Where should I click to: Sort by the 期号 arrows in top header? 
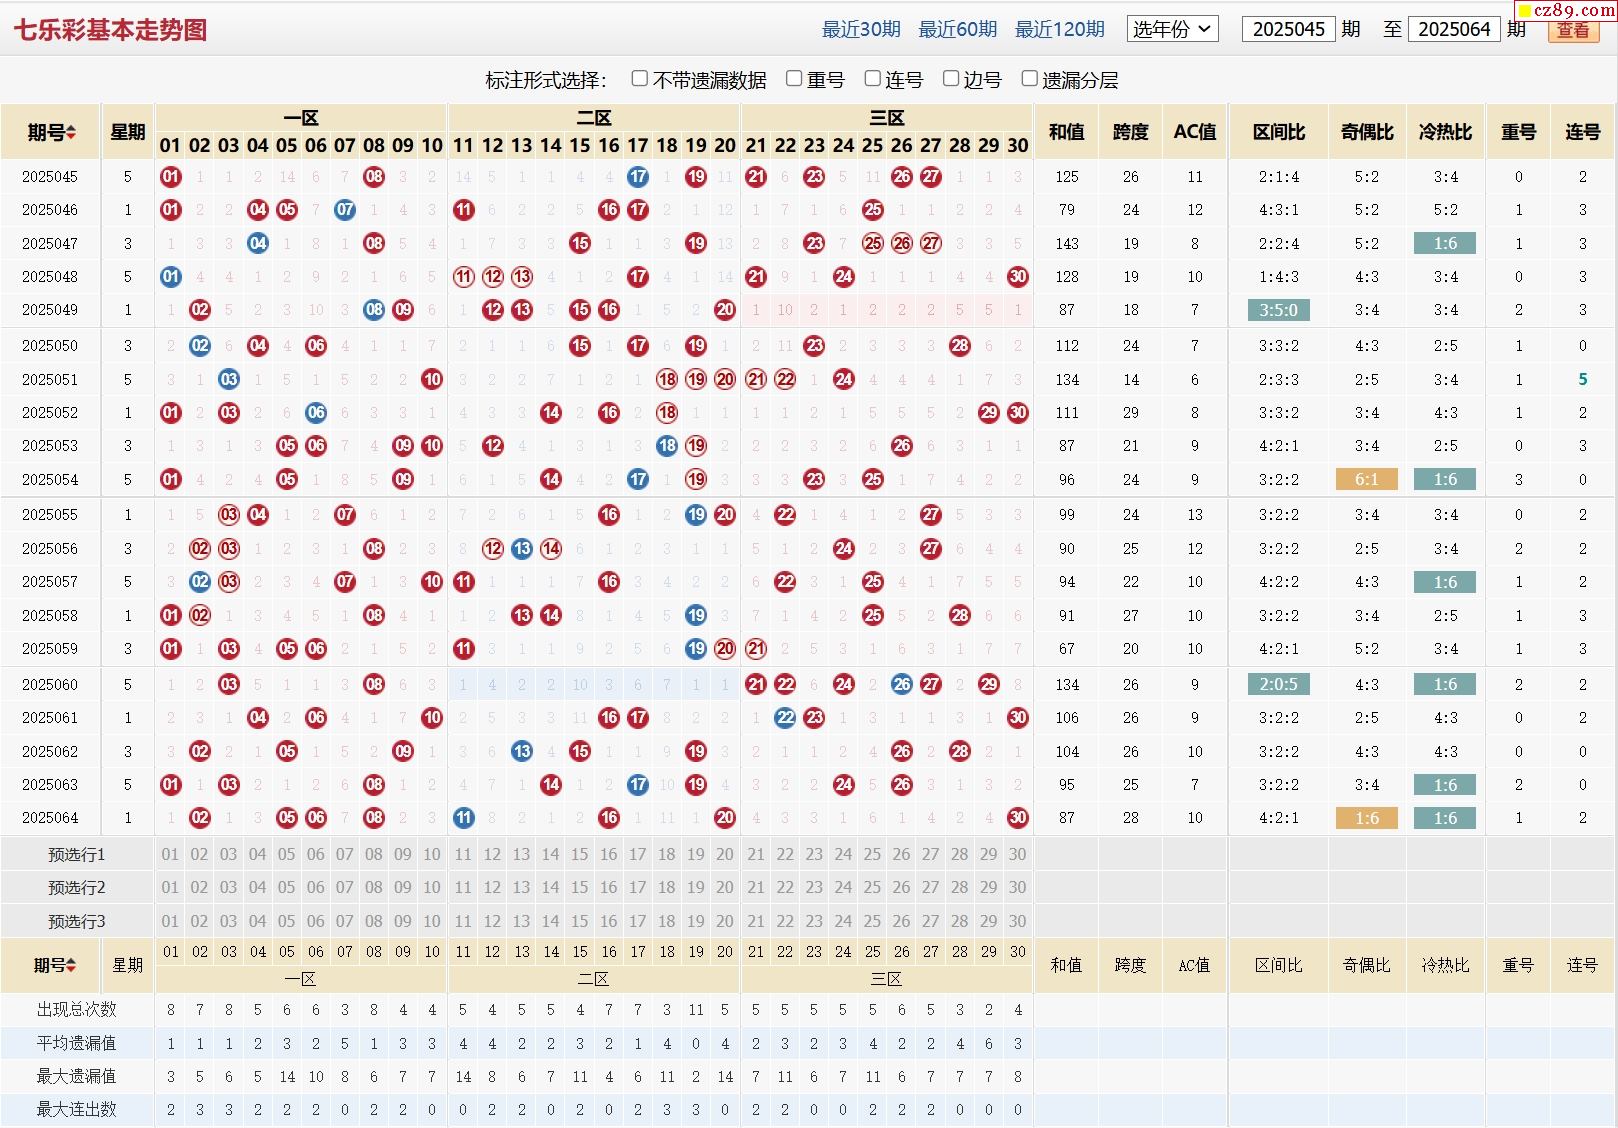pos(71,133)
